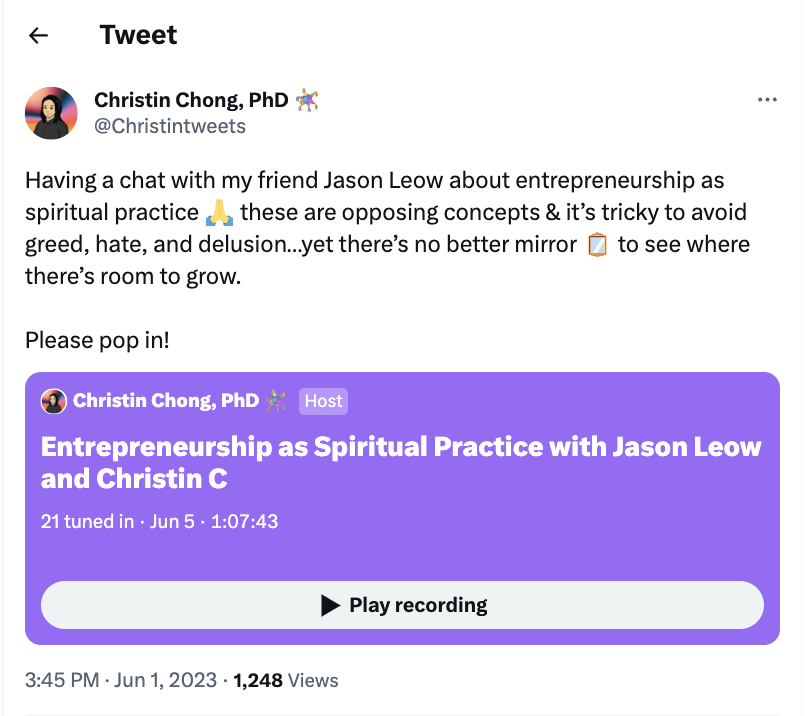The width and height of the screenshot is (808, 716).
Task: Click the badge emoji beside the author's name
Action: pos(307,100)
